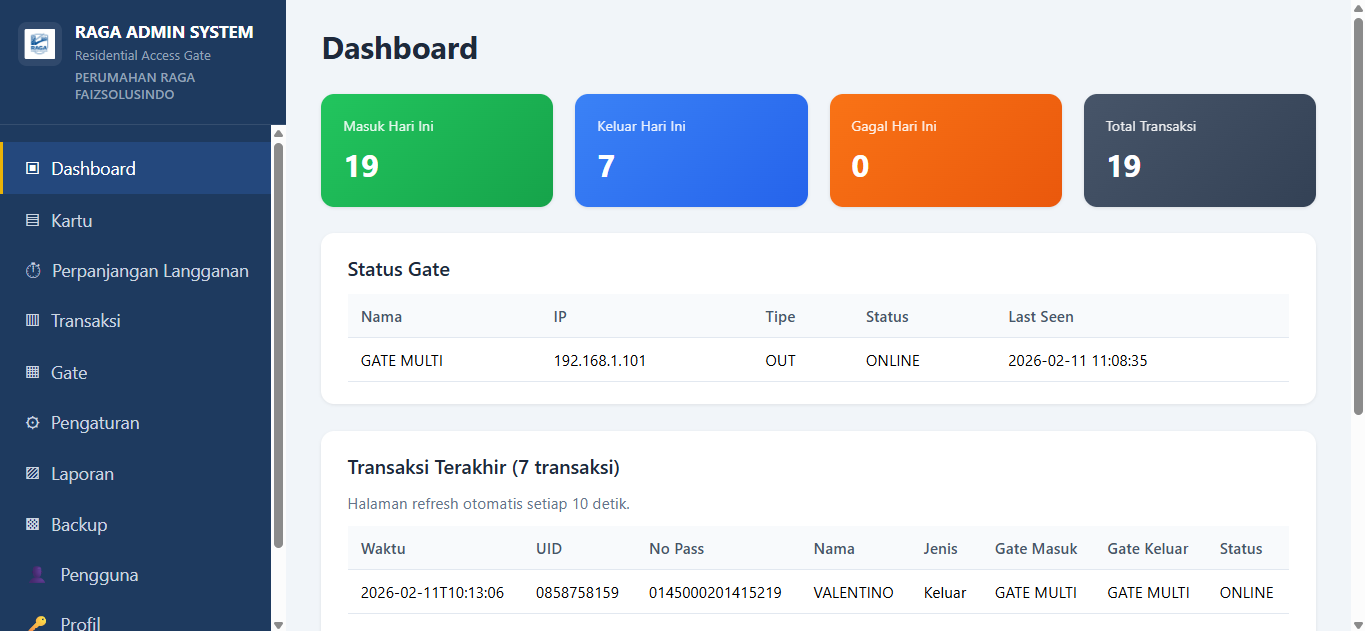The height and width of the screenshot is (631, 1365).
Task: Click the Kartu card icon
Action: [x=32, y=221]
